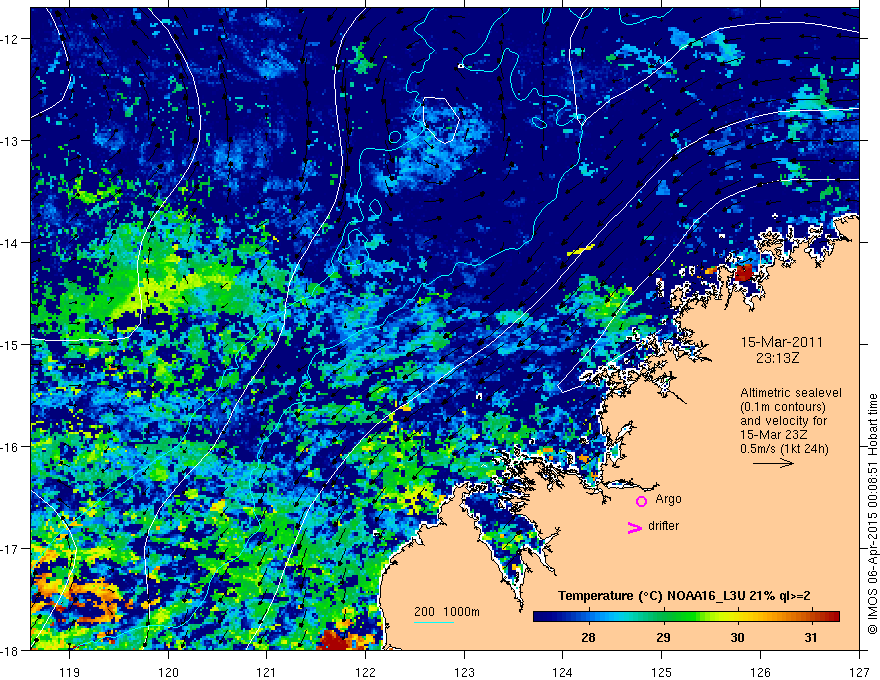The image size is (880, 680).
Task: Click the latitude label -18
Action: (x=10, y=650)
